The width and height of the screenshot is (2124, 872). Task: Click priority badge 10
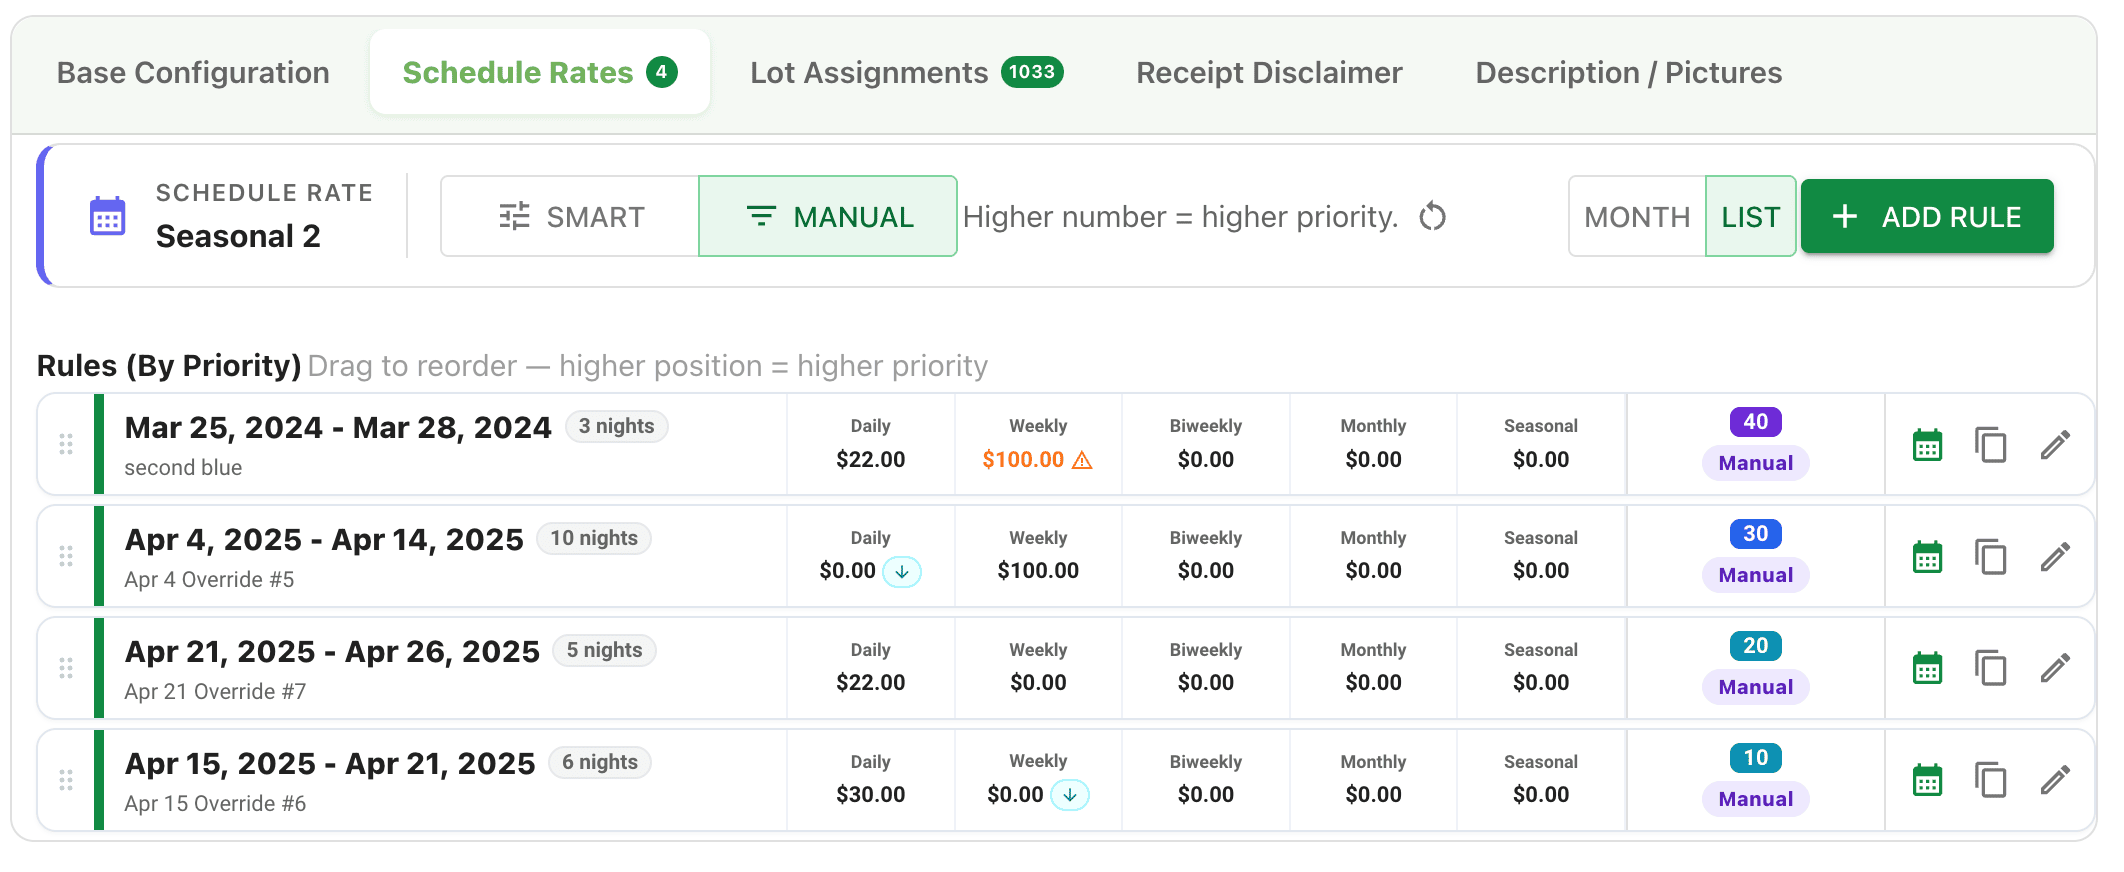[x=1756, y=758]
